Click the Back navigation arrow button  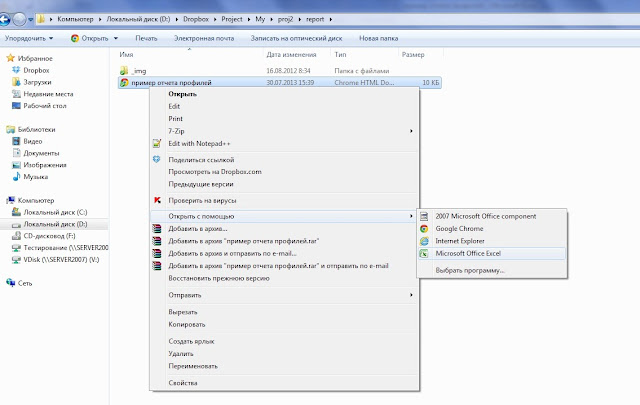4,19
